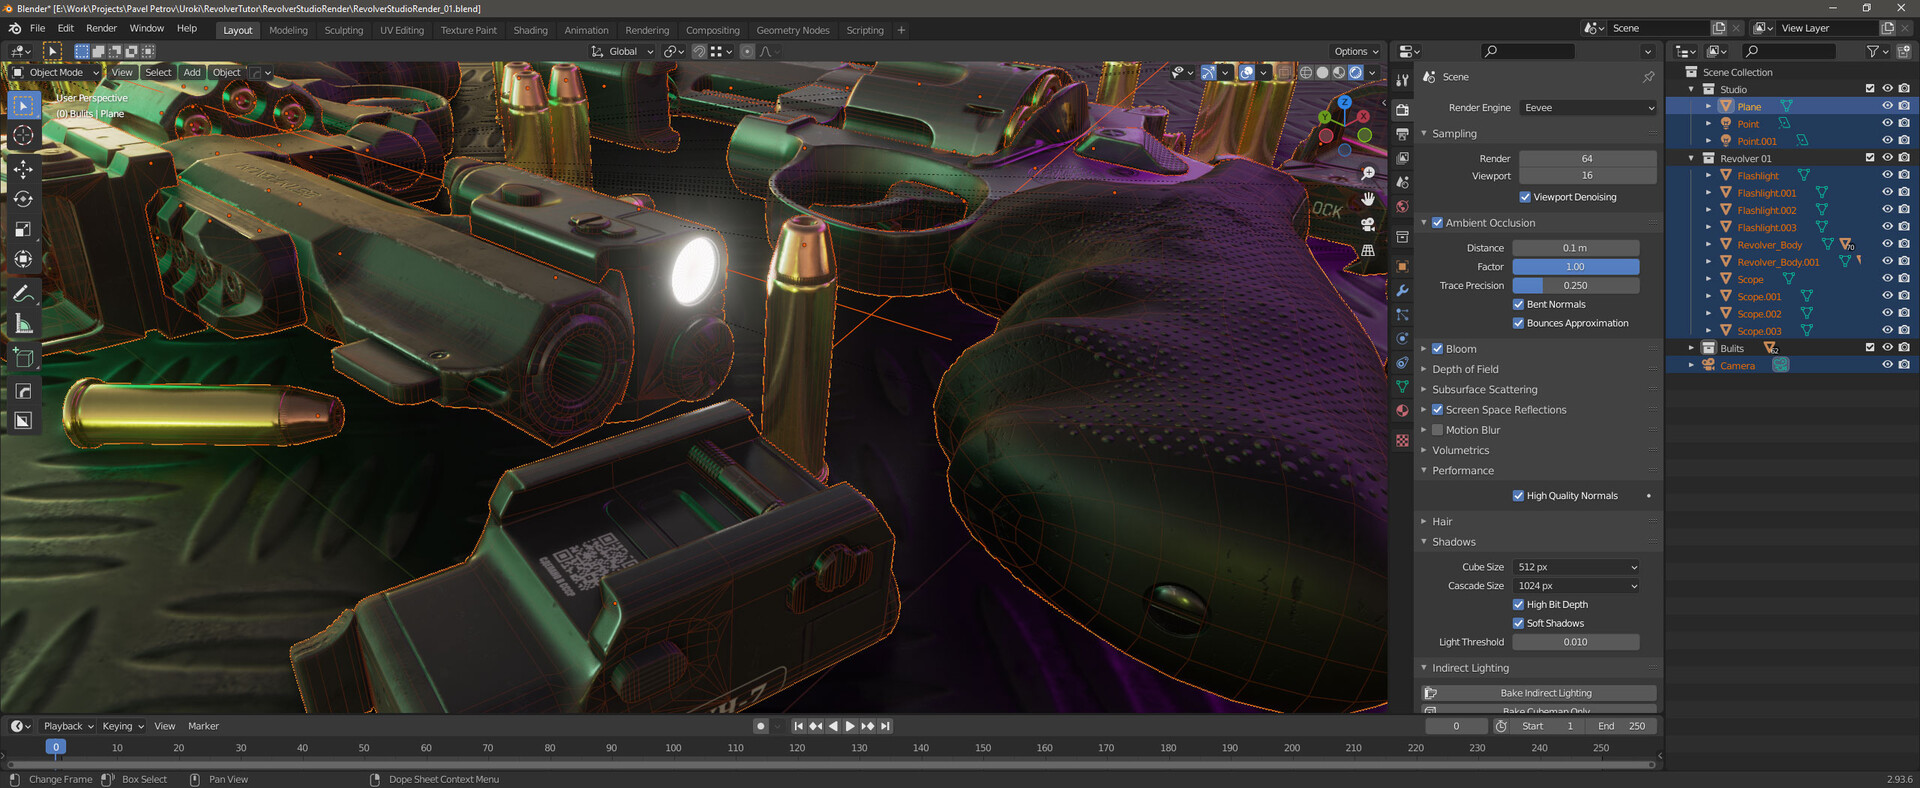Uncheck High Quality Normals
The image size is (1920, 788).
click(1518, 496)
